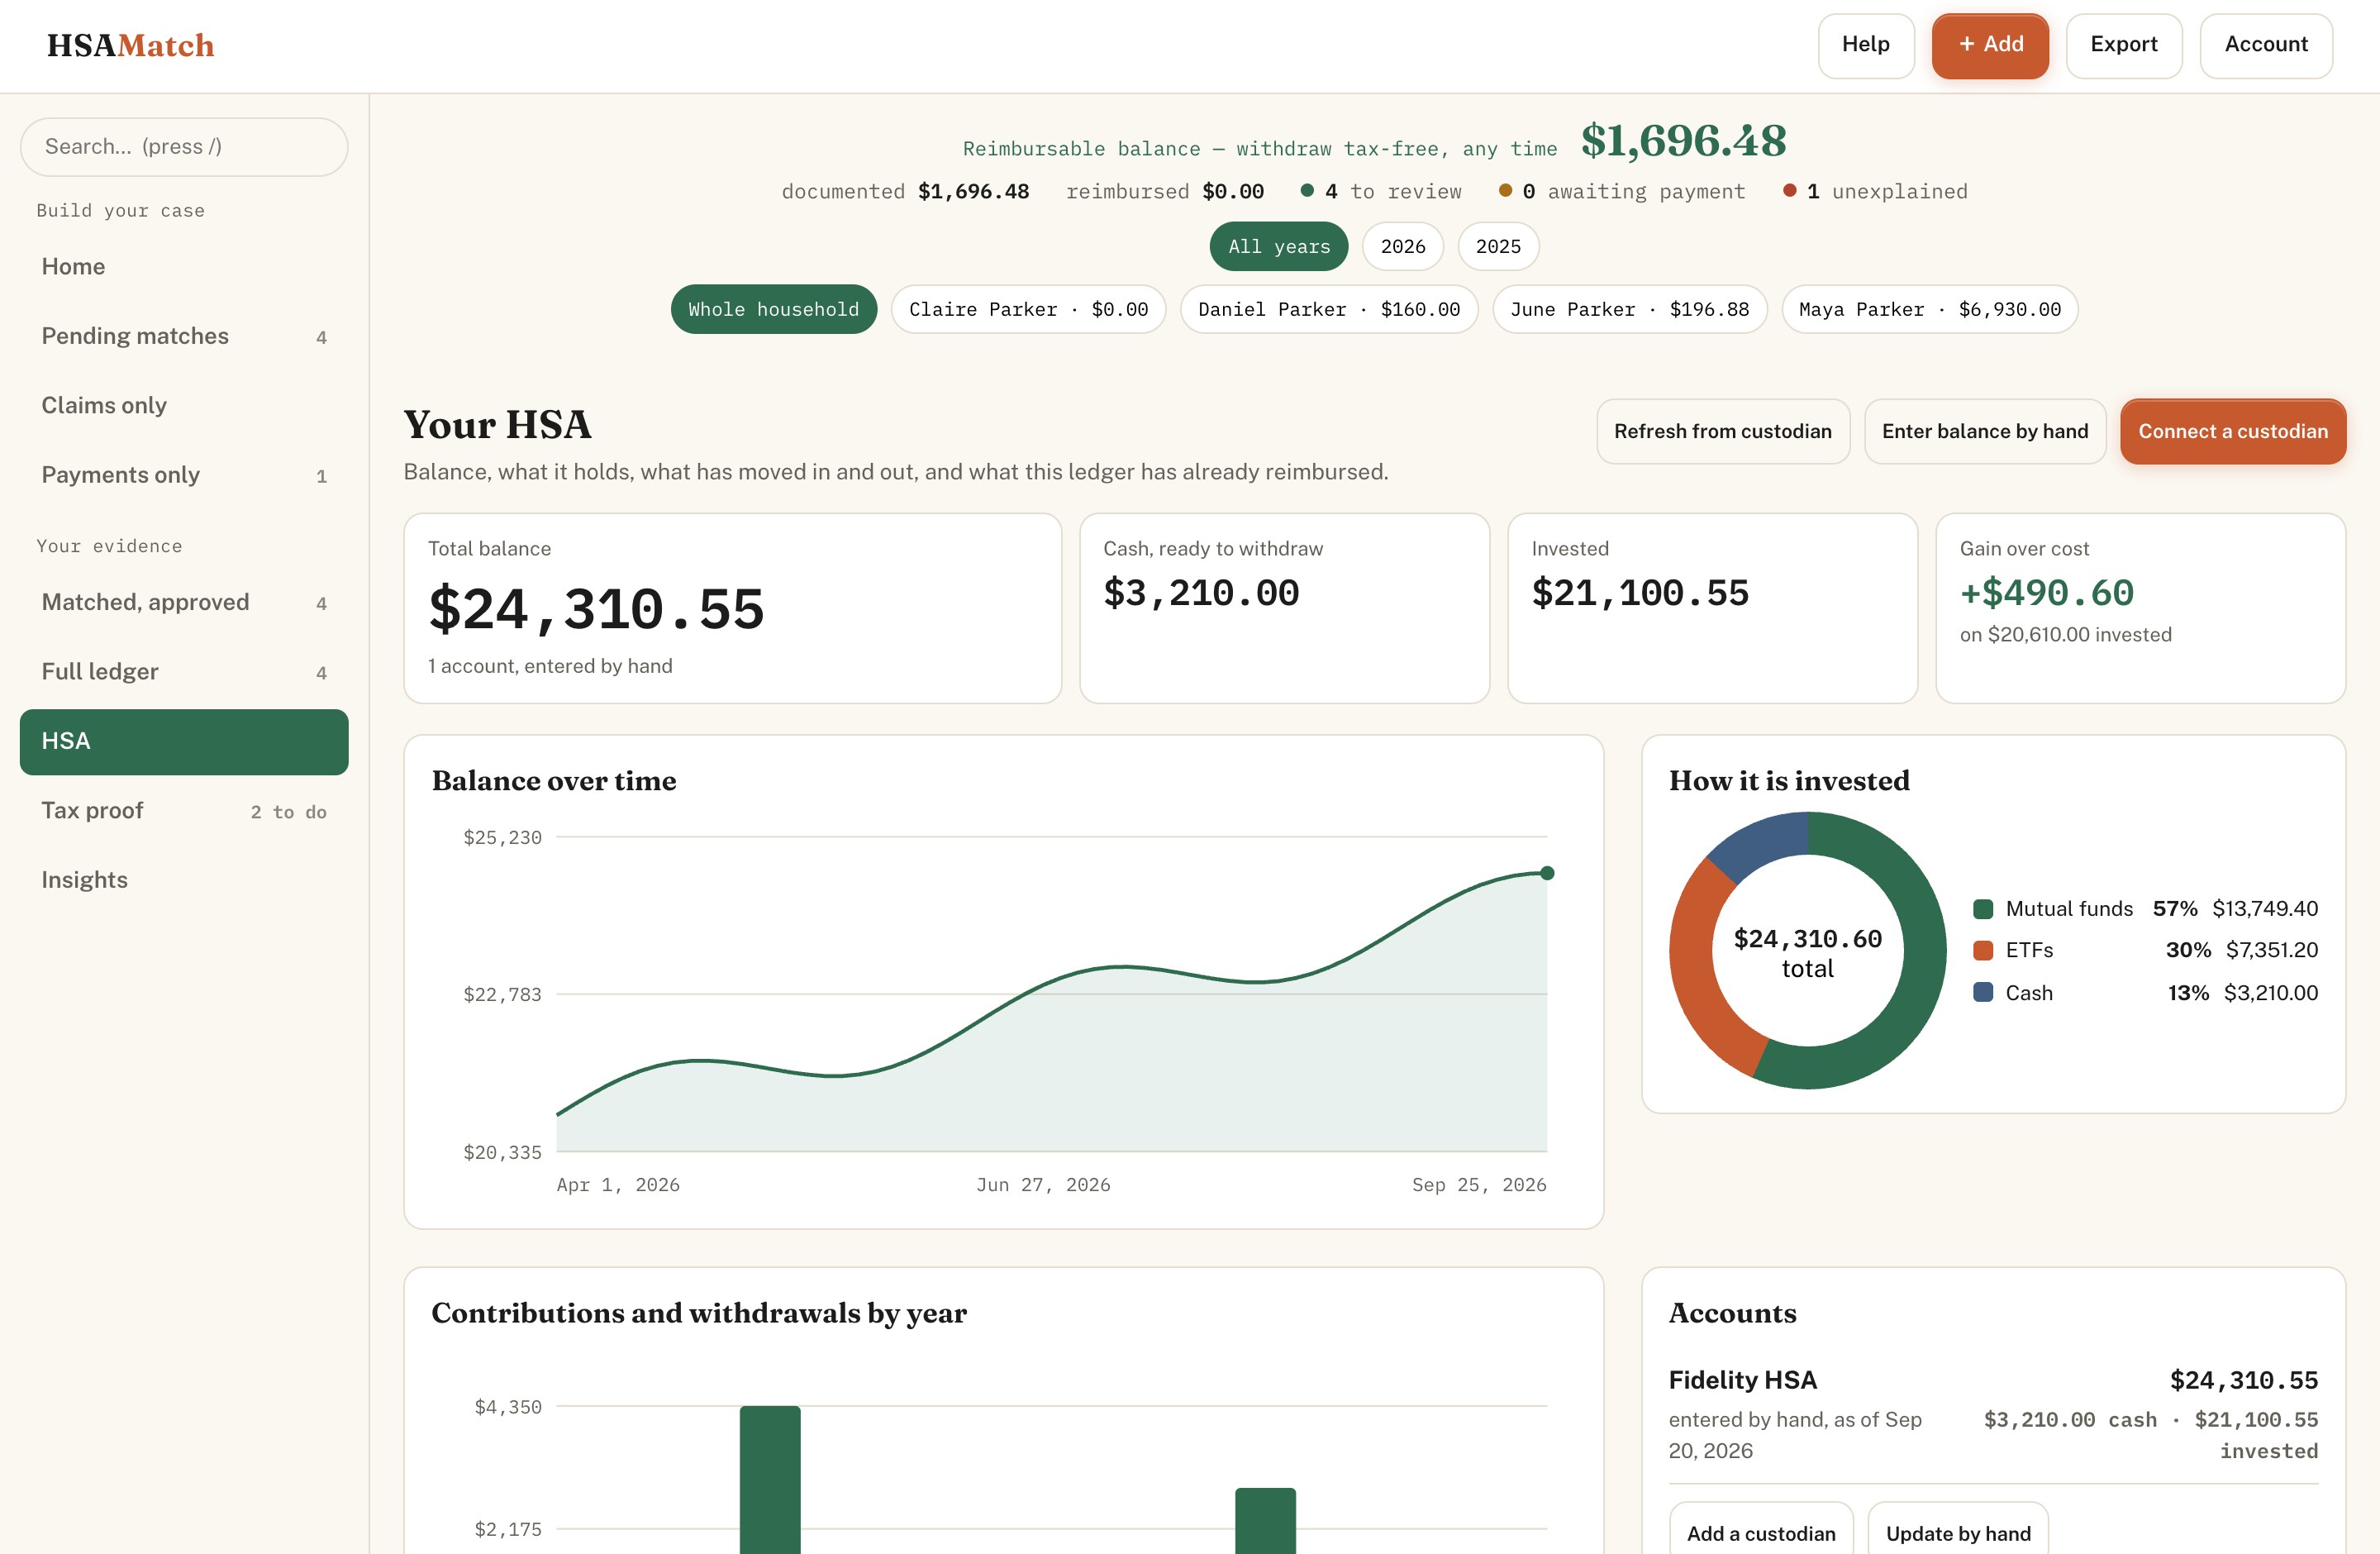Click the ETFs orange swatch
The image size is (2380, 1554).
[1983, 950]
